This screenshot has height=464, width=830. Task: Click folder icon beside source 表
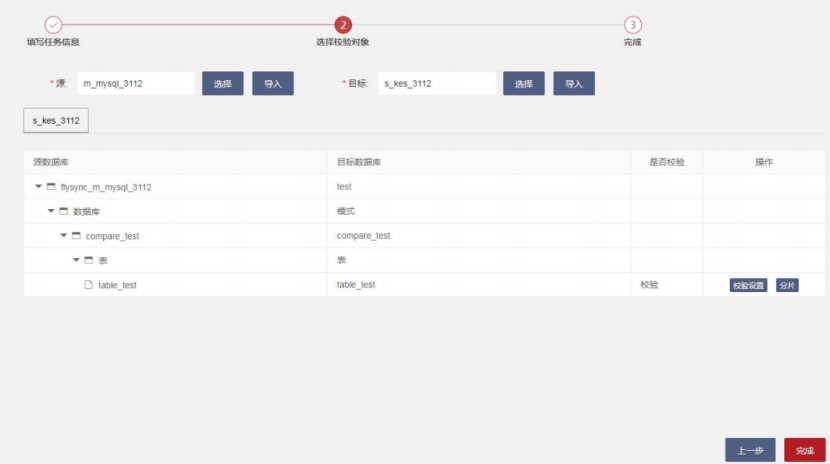coord(88,260)
